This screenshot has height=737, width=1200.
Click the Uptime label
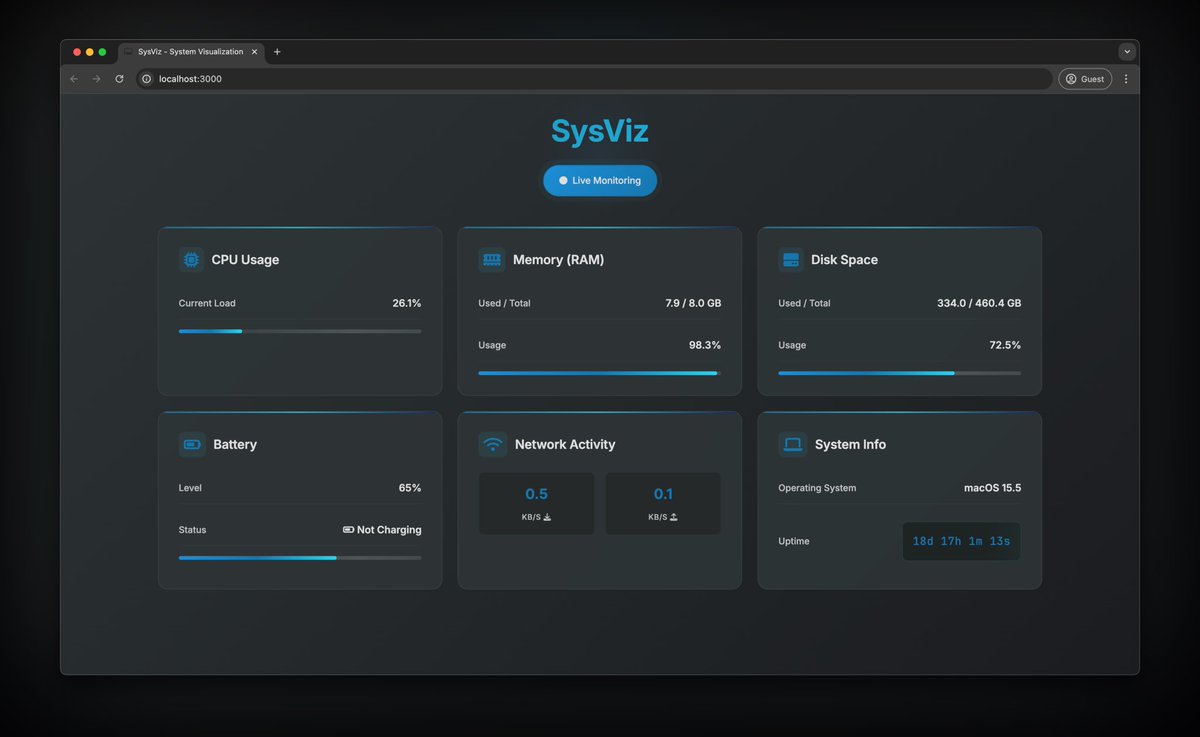click(794, 541)
